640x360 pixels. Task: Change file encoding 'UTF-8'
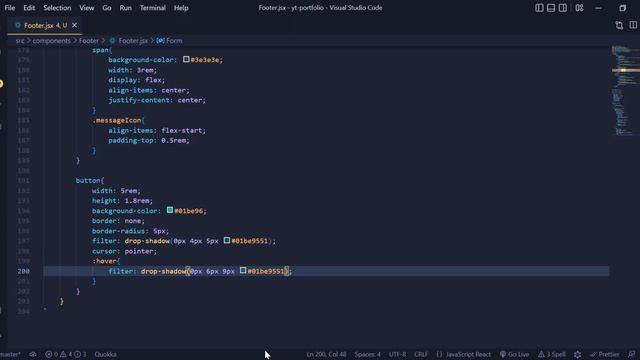(x=397, y=354)
